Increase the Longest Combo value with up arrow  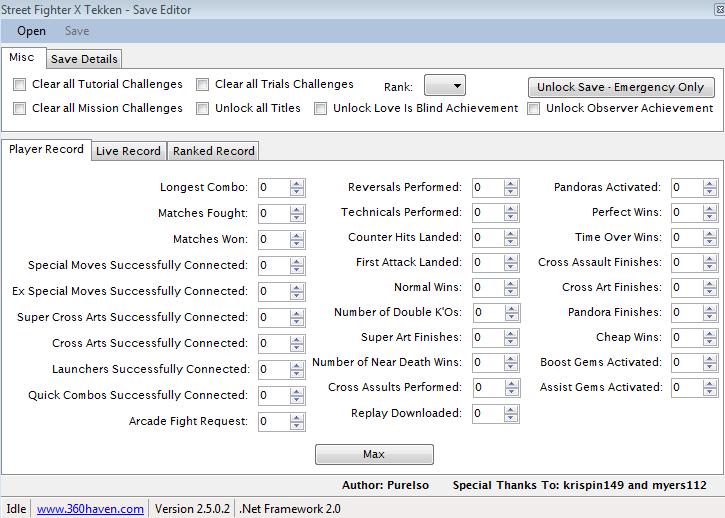[296, 183]
